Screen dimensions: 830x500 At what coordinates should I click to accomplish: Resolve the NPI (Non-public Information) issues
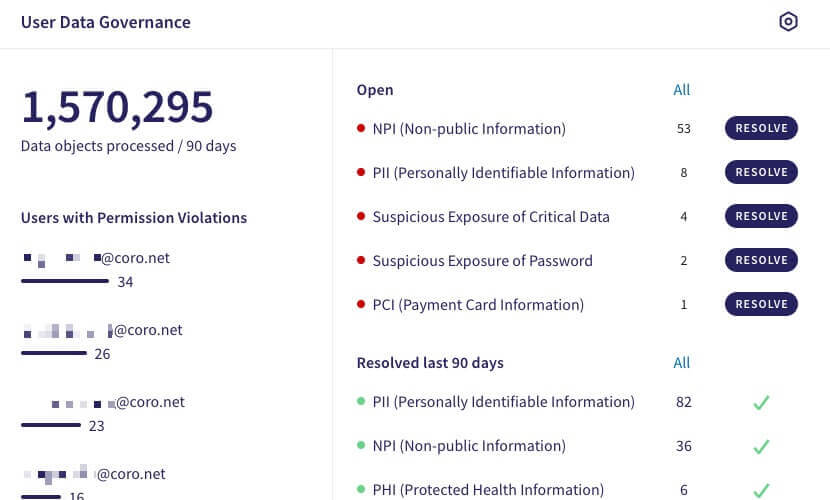point(761,128)
